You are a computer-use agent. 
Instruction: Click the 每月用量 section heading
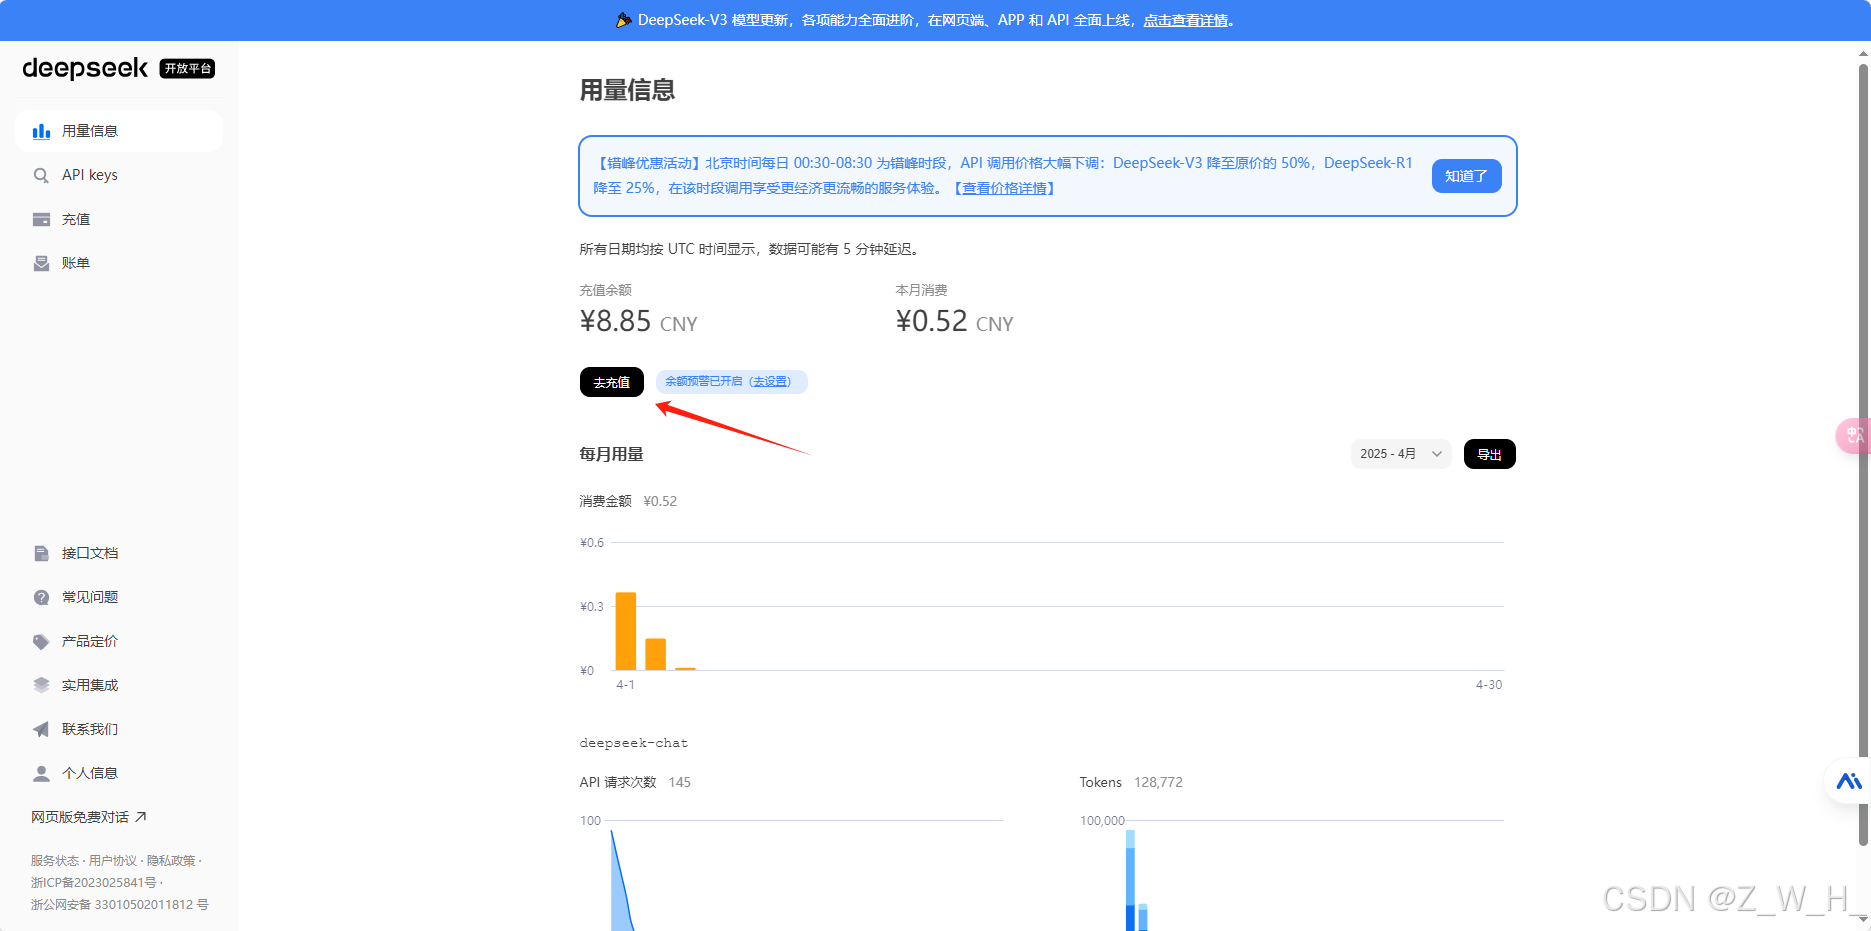tap(612, 454)
